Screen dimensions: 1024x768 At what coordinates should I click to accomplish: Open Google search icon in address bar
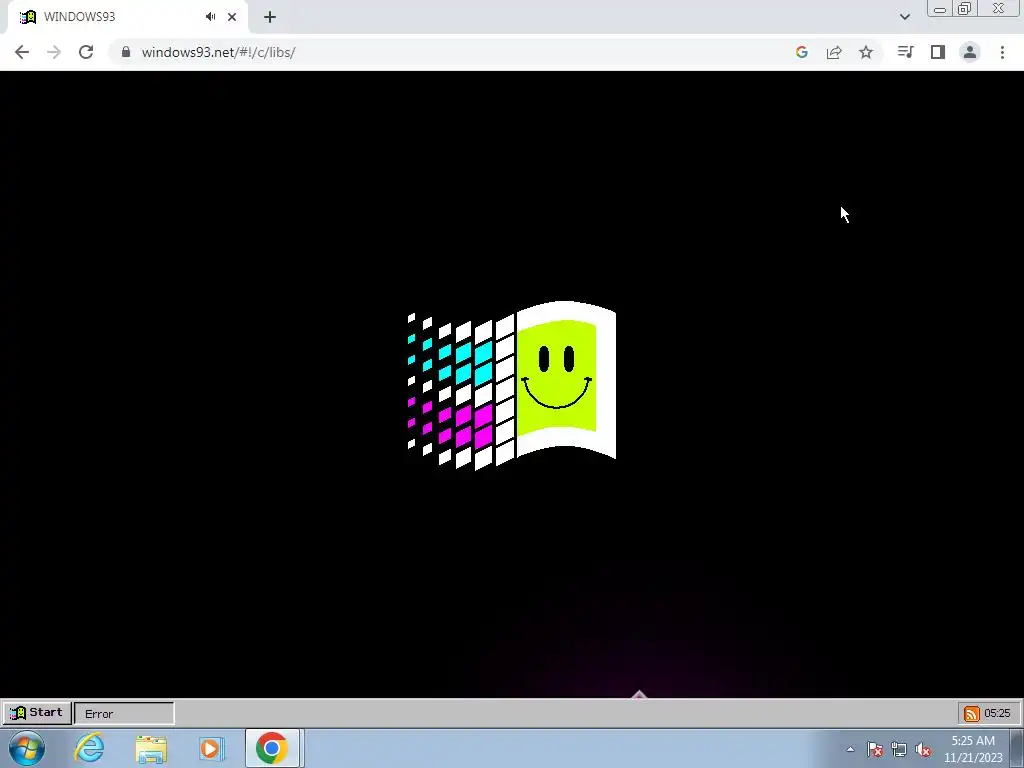point(801,52)
